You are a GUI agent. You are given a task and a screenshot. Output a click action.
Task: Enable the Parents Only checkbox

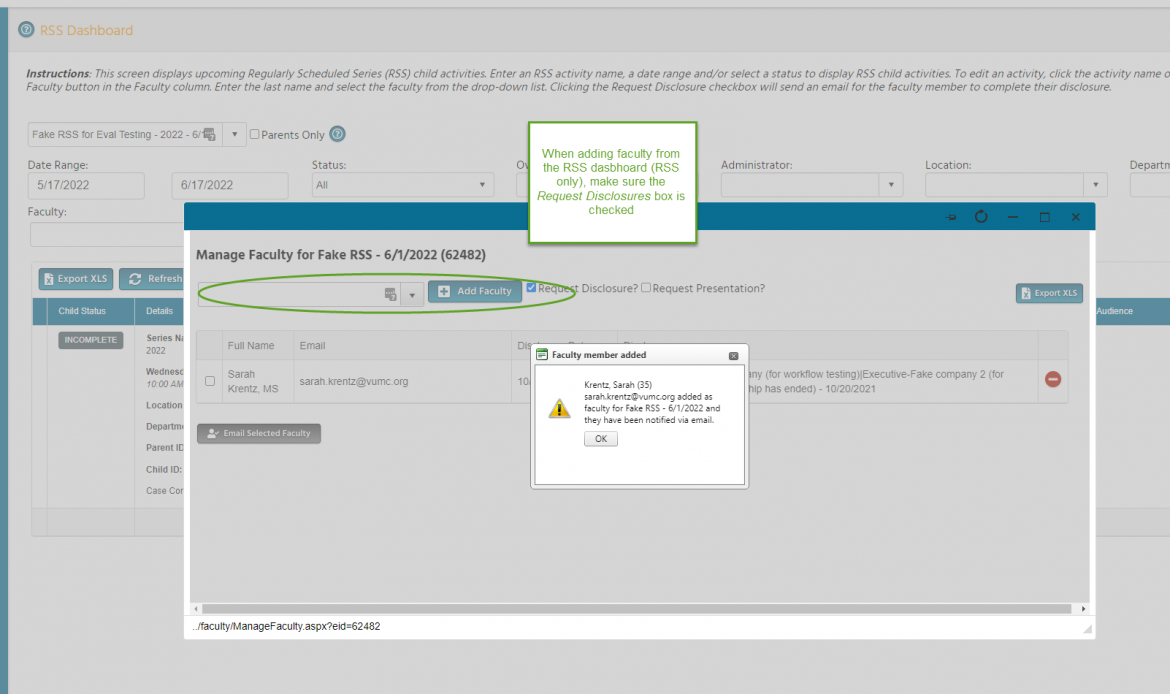pyautogui.click(x=255, y=134)
